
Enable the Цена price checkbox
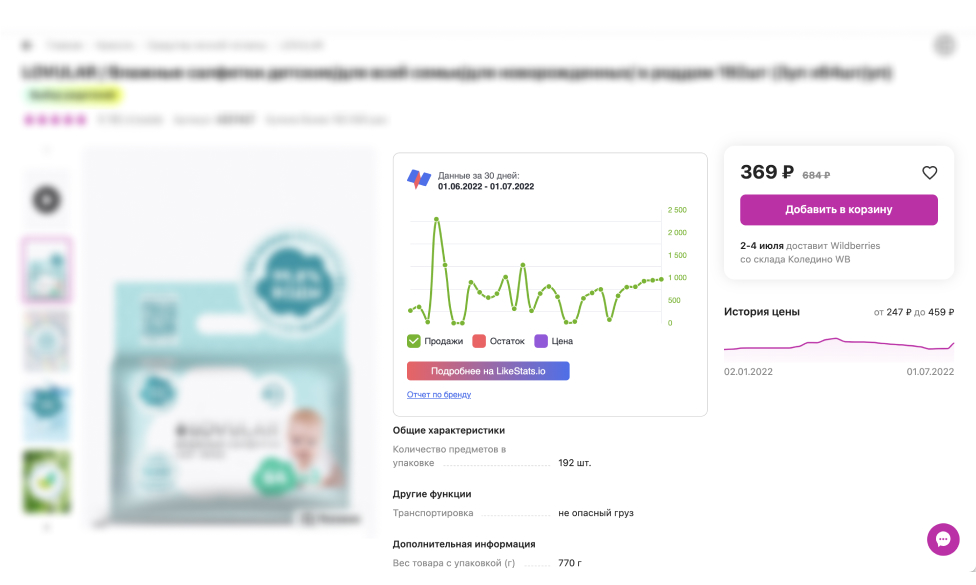pyautogui.click(x=541, y=341)
